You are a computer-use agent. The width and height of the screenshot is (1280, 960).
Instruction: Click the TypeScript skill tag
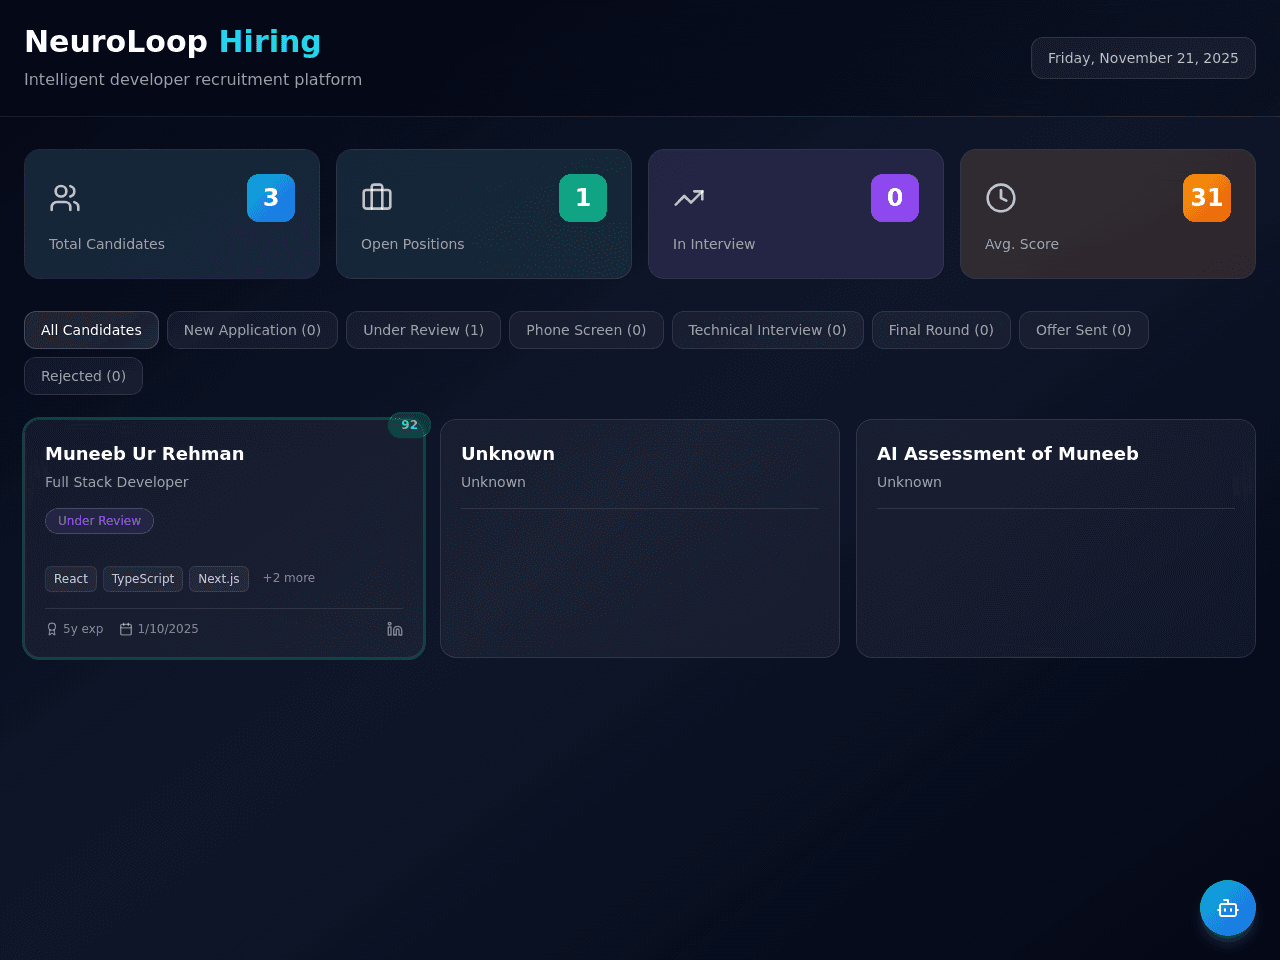[143, 579]
